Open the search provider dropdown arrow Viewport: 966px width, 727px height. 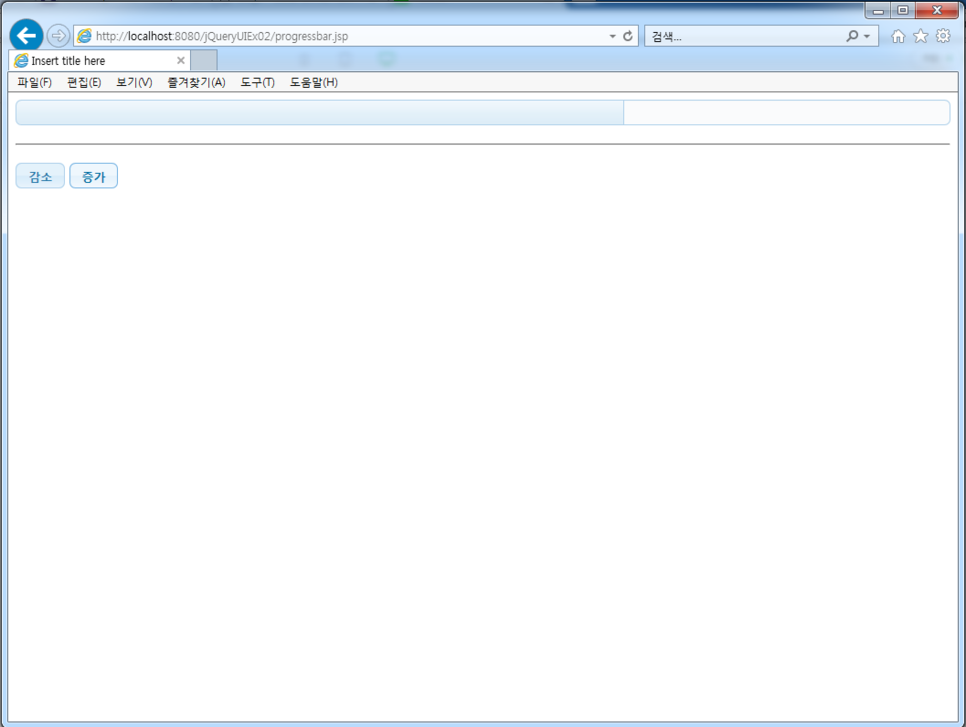867,36
